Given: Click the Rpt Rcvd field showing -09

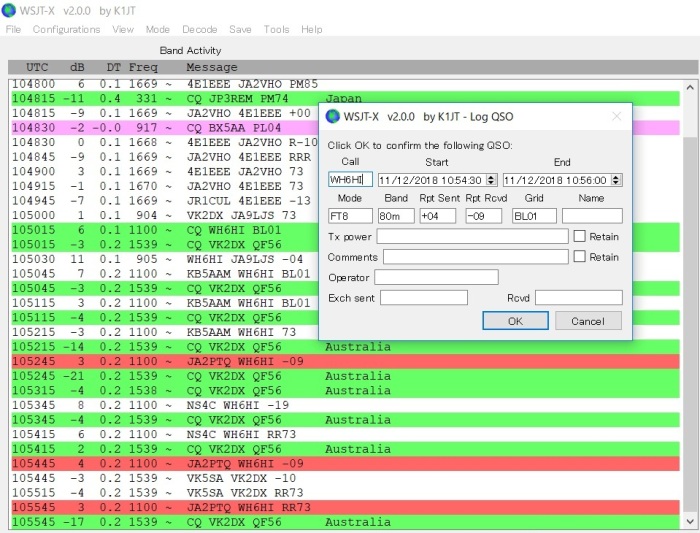Looking at the screenshot, I should tap(483, 216).
